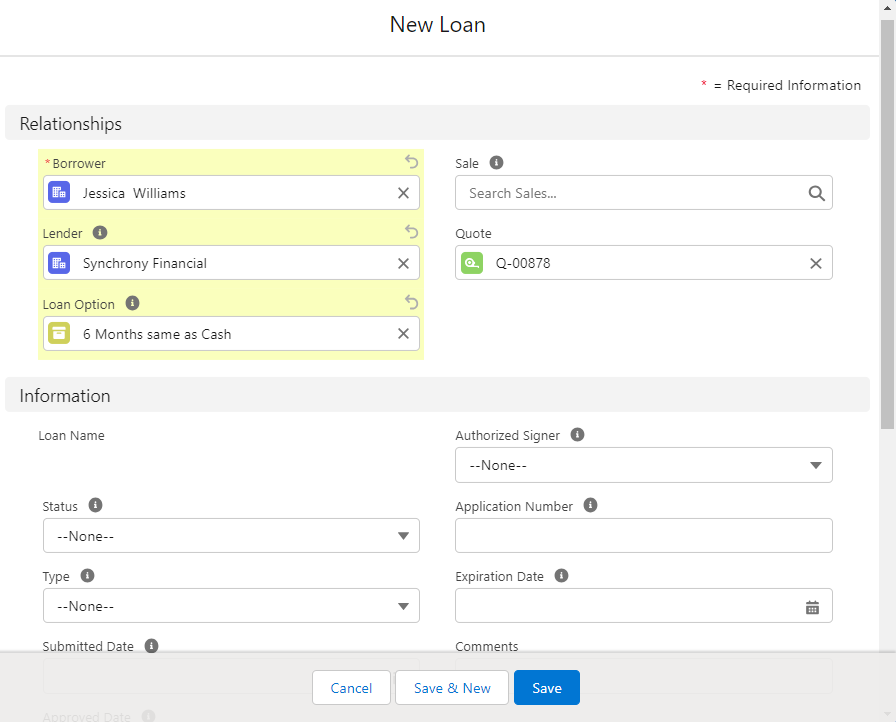Click inside the Loan Name field
Image resolution: width=896 pixels, height=722 pixels.
tap(230, 463)
